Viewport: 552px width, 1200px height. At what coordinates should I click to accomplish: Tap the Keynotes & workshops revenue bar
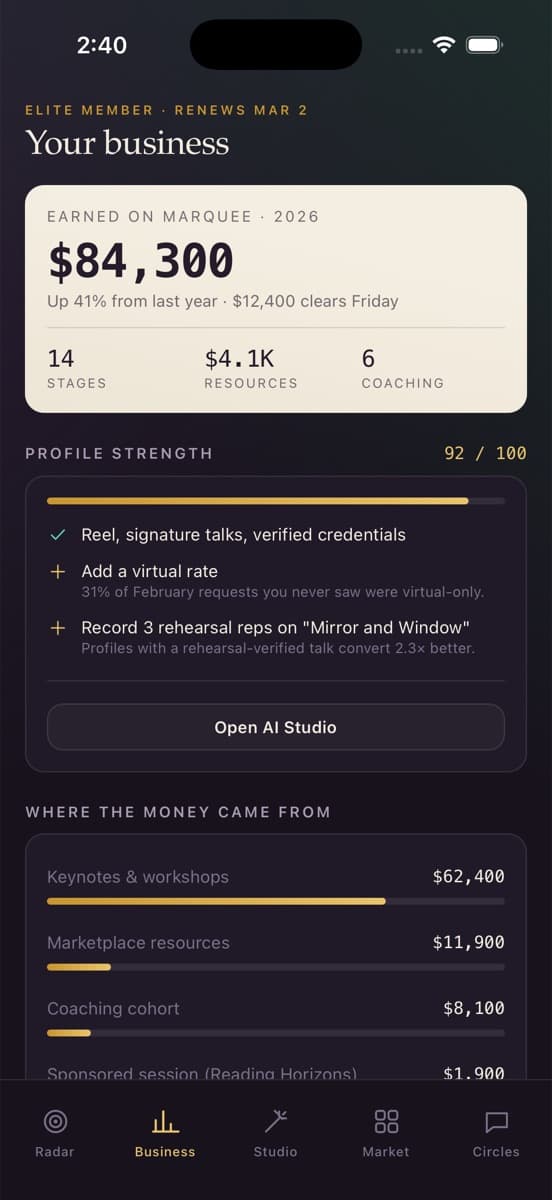pos(276,901)
